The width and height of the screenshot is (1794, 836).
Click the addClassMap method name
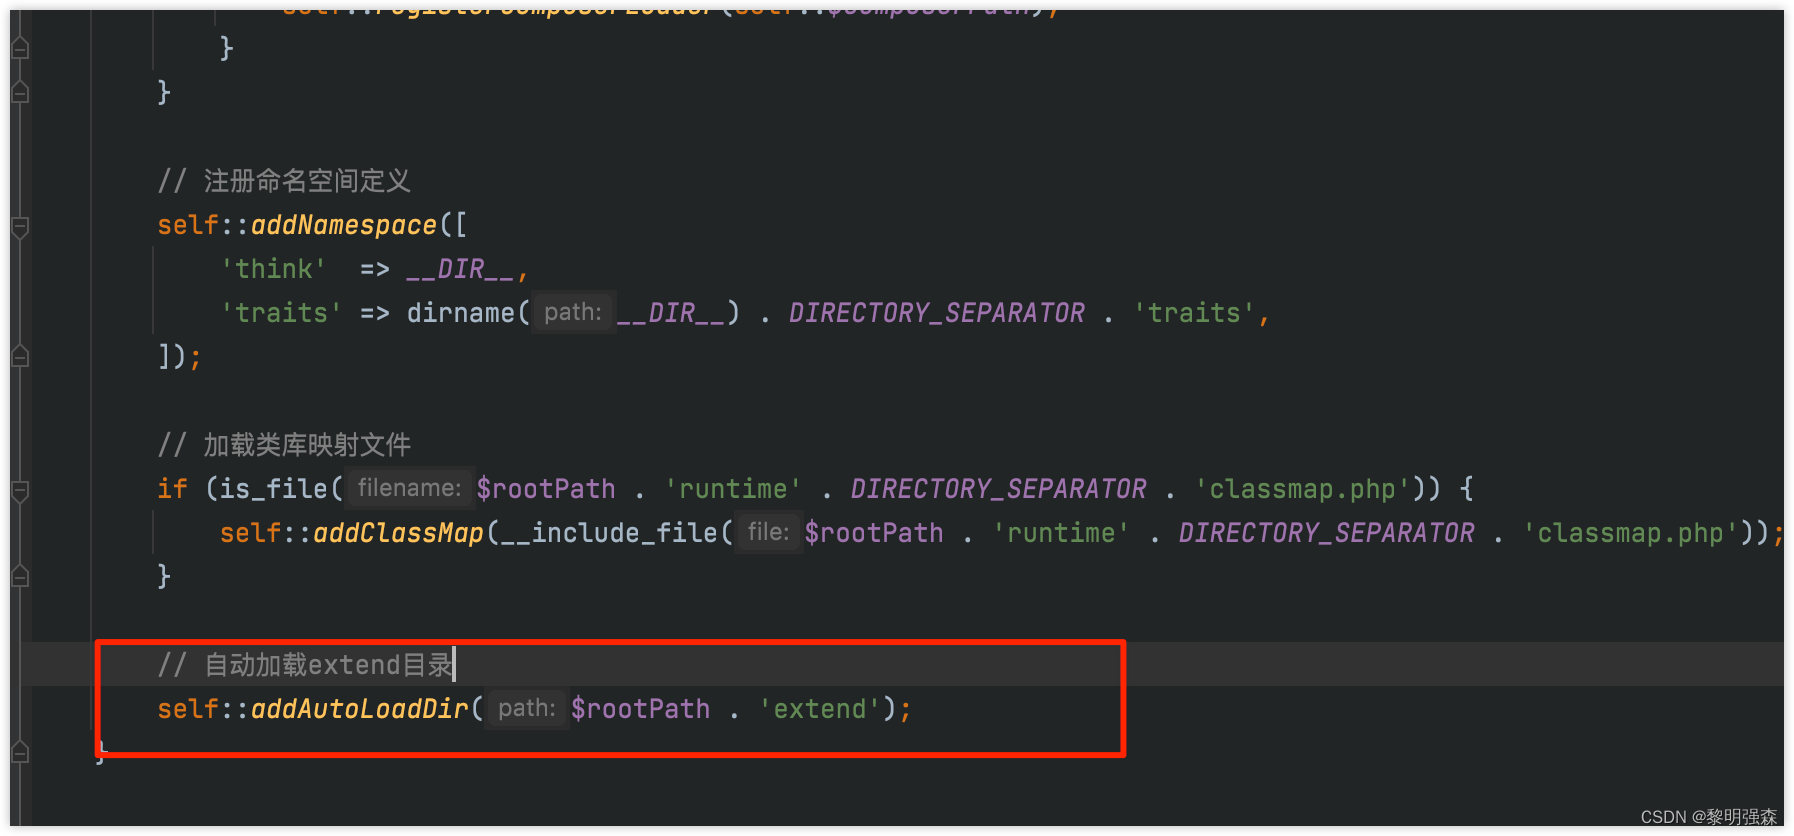pyautogui.click(x=399, y=533)
